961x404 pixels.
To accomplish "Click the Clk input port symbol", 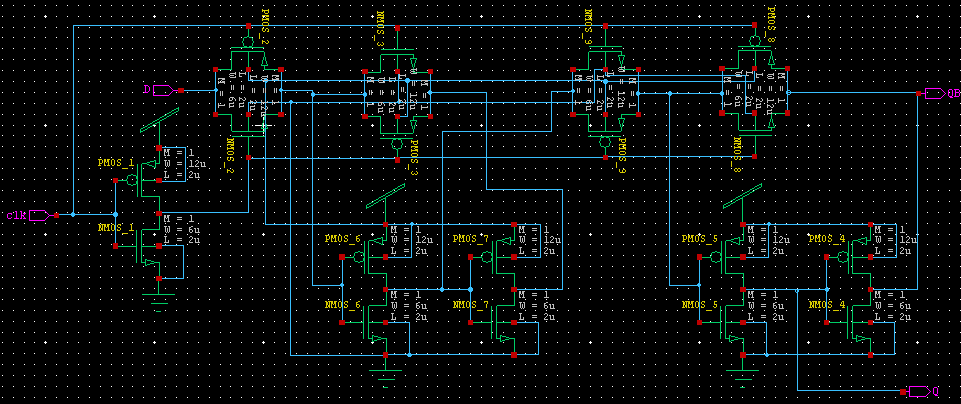I will point(39,215).
